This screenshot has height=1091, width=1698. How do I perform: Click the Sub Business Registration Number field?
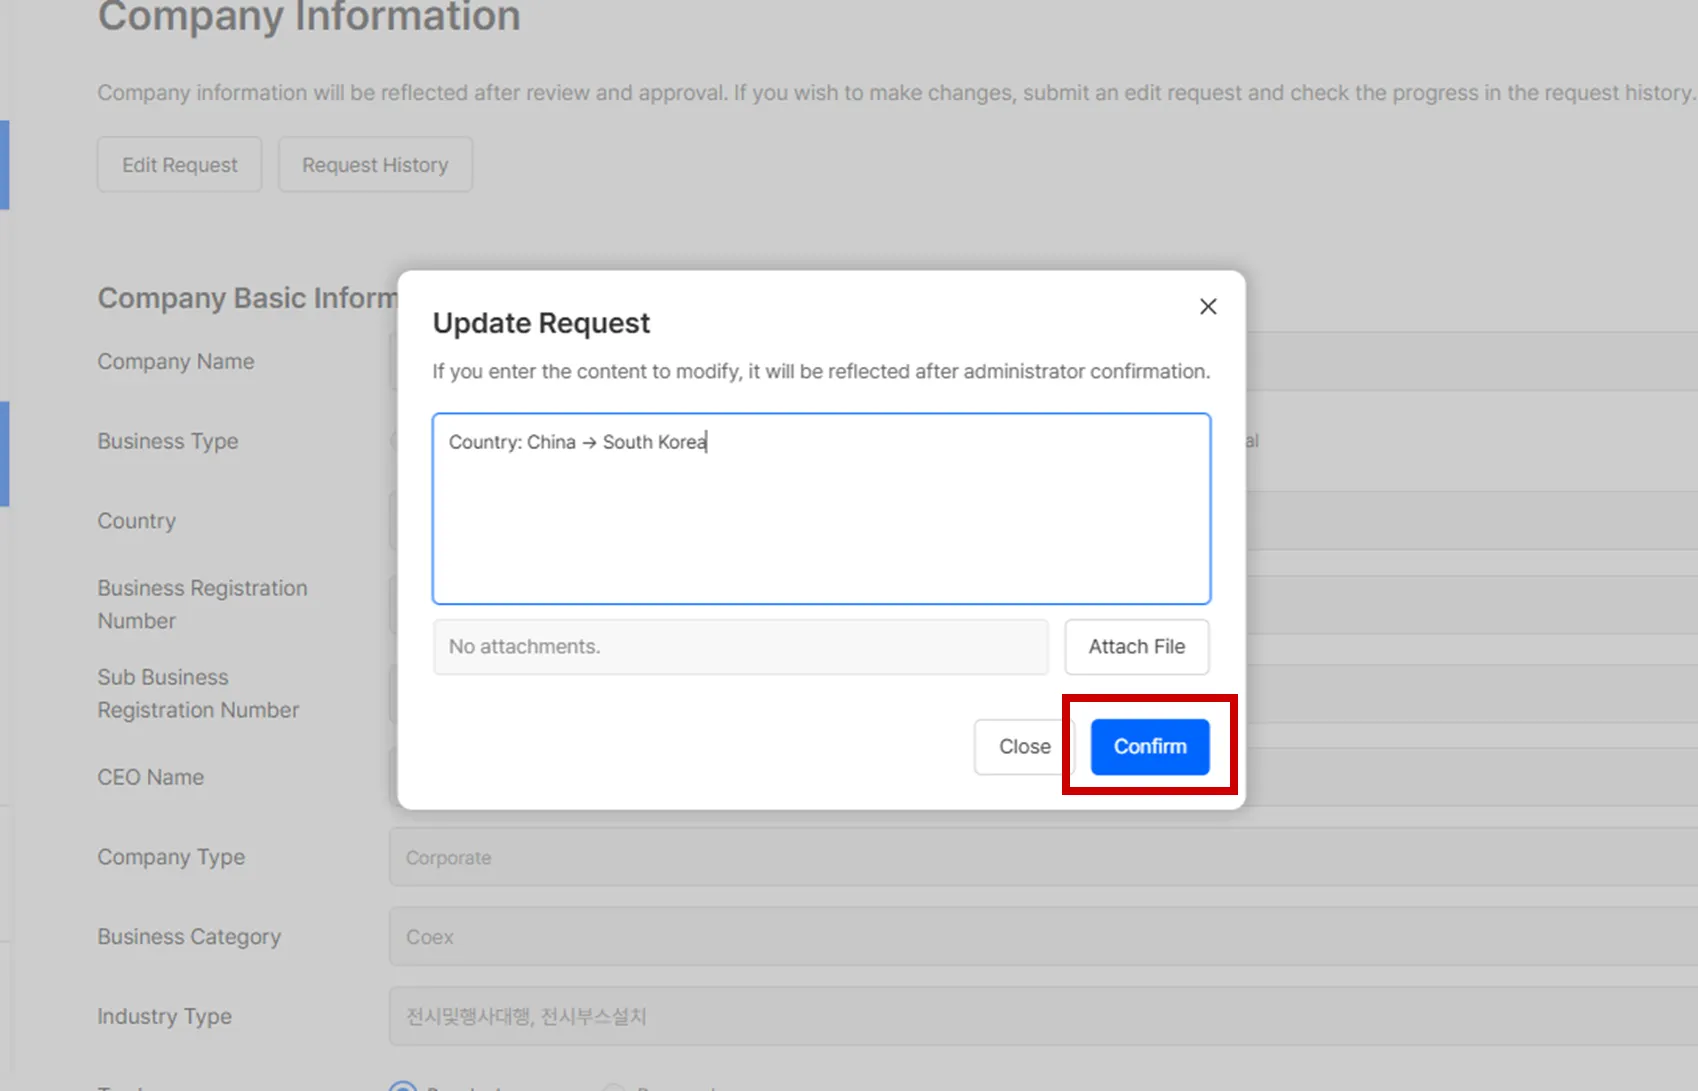tap(1470, 693)
